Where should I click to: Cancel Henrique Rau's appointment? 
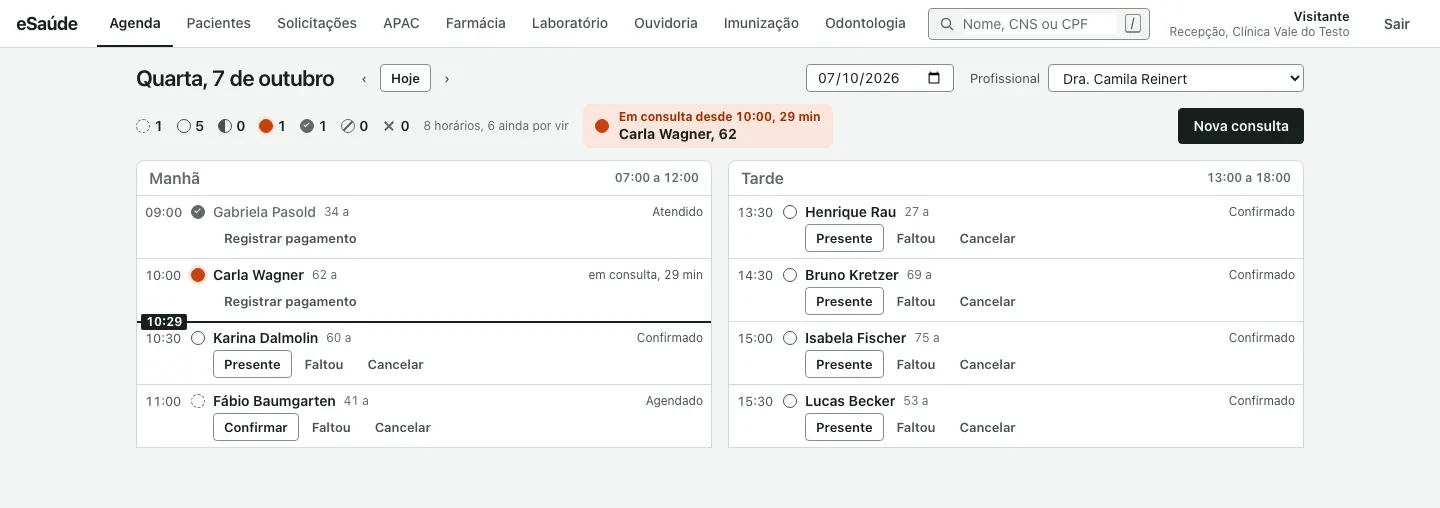[x=988, y=239]
